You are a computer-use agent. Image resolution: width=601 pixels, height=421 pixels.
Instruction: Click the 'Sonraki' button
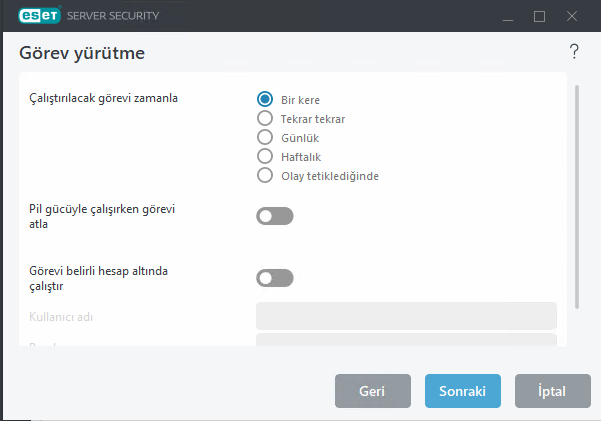(x=463, y=391)
